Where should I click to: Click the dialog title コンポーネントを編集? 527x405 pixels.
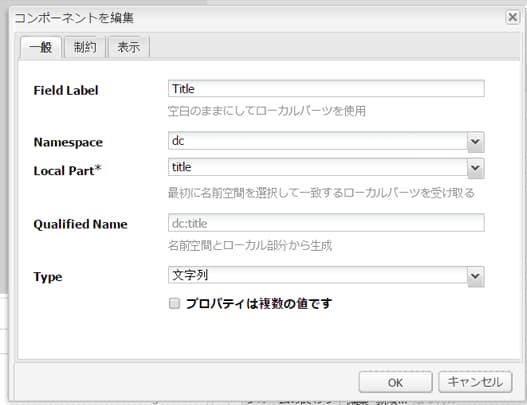point(74,18)
